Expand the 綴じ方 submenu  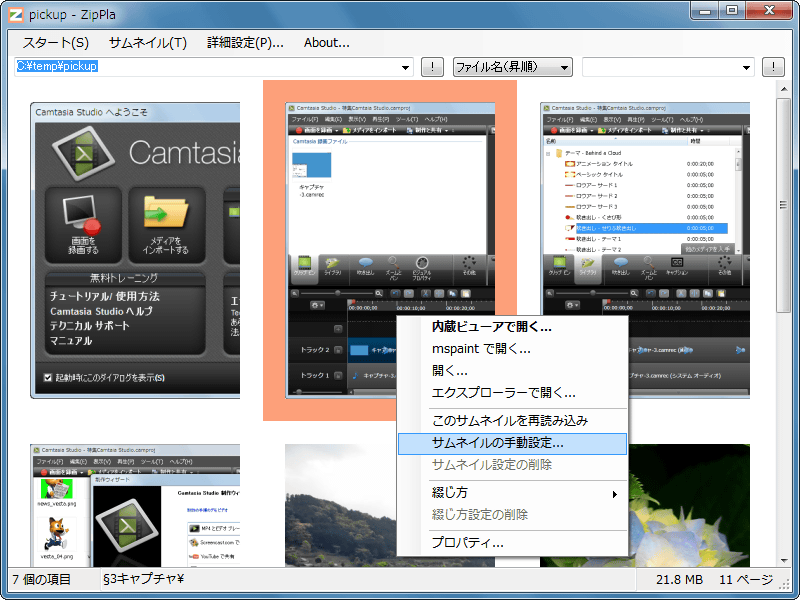pyautogui.click(x=512, y=493)
